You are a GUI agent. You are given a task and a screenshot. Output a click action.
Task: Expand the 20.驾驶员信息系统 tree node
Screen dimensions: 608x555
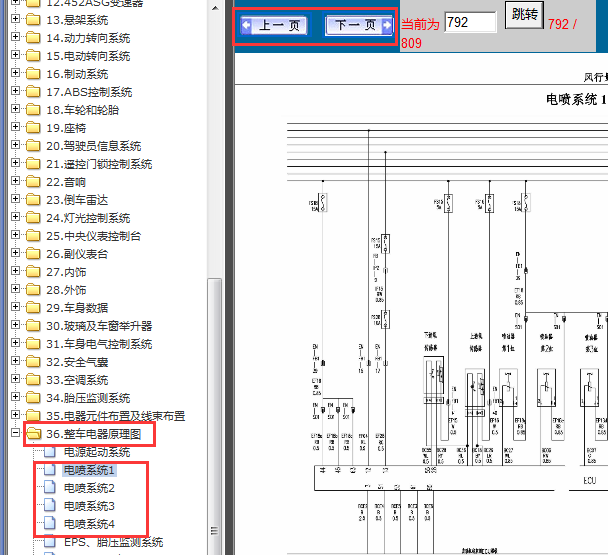[15, 145]
